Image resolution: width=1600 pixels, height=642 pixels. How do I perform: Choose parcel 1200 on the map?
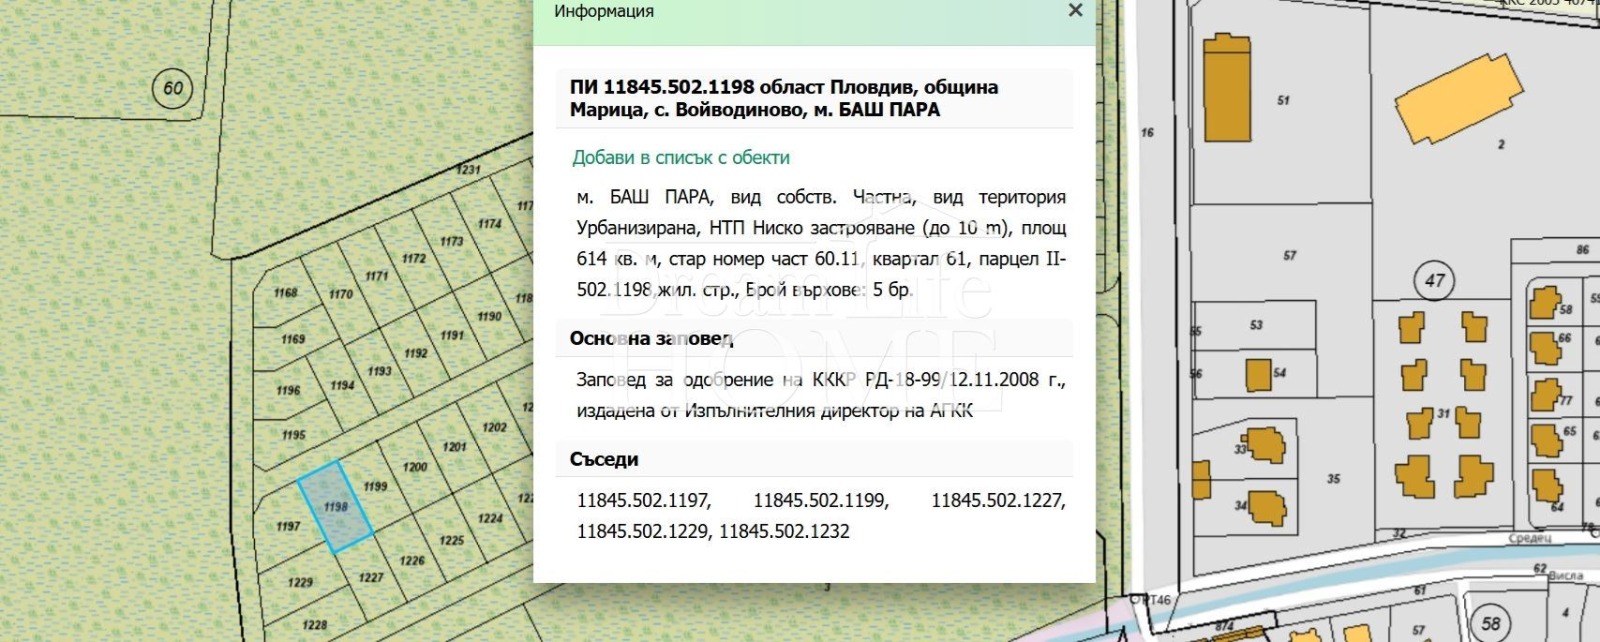(x=415, y=467)
